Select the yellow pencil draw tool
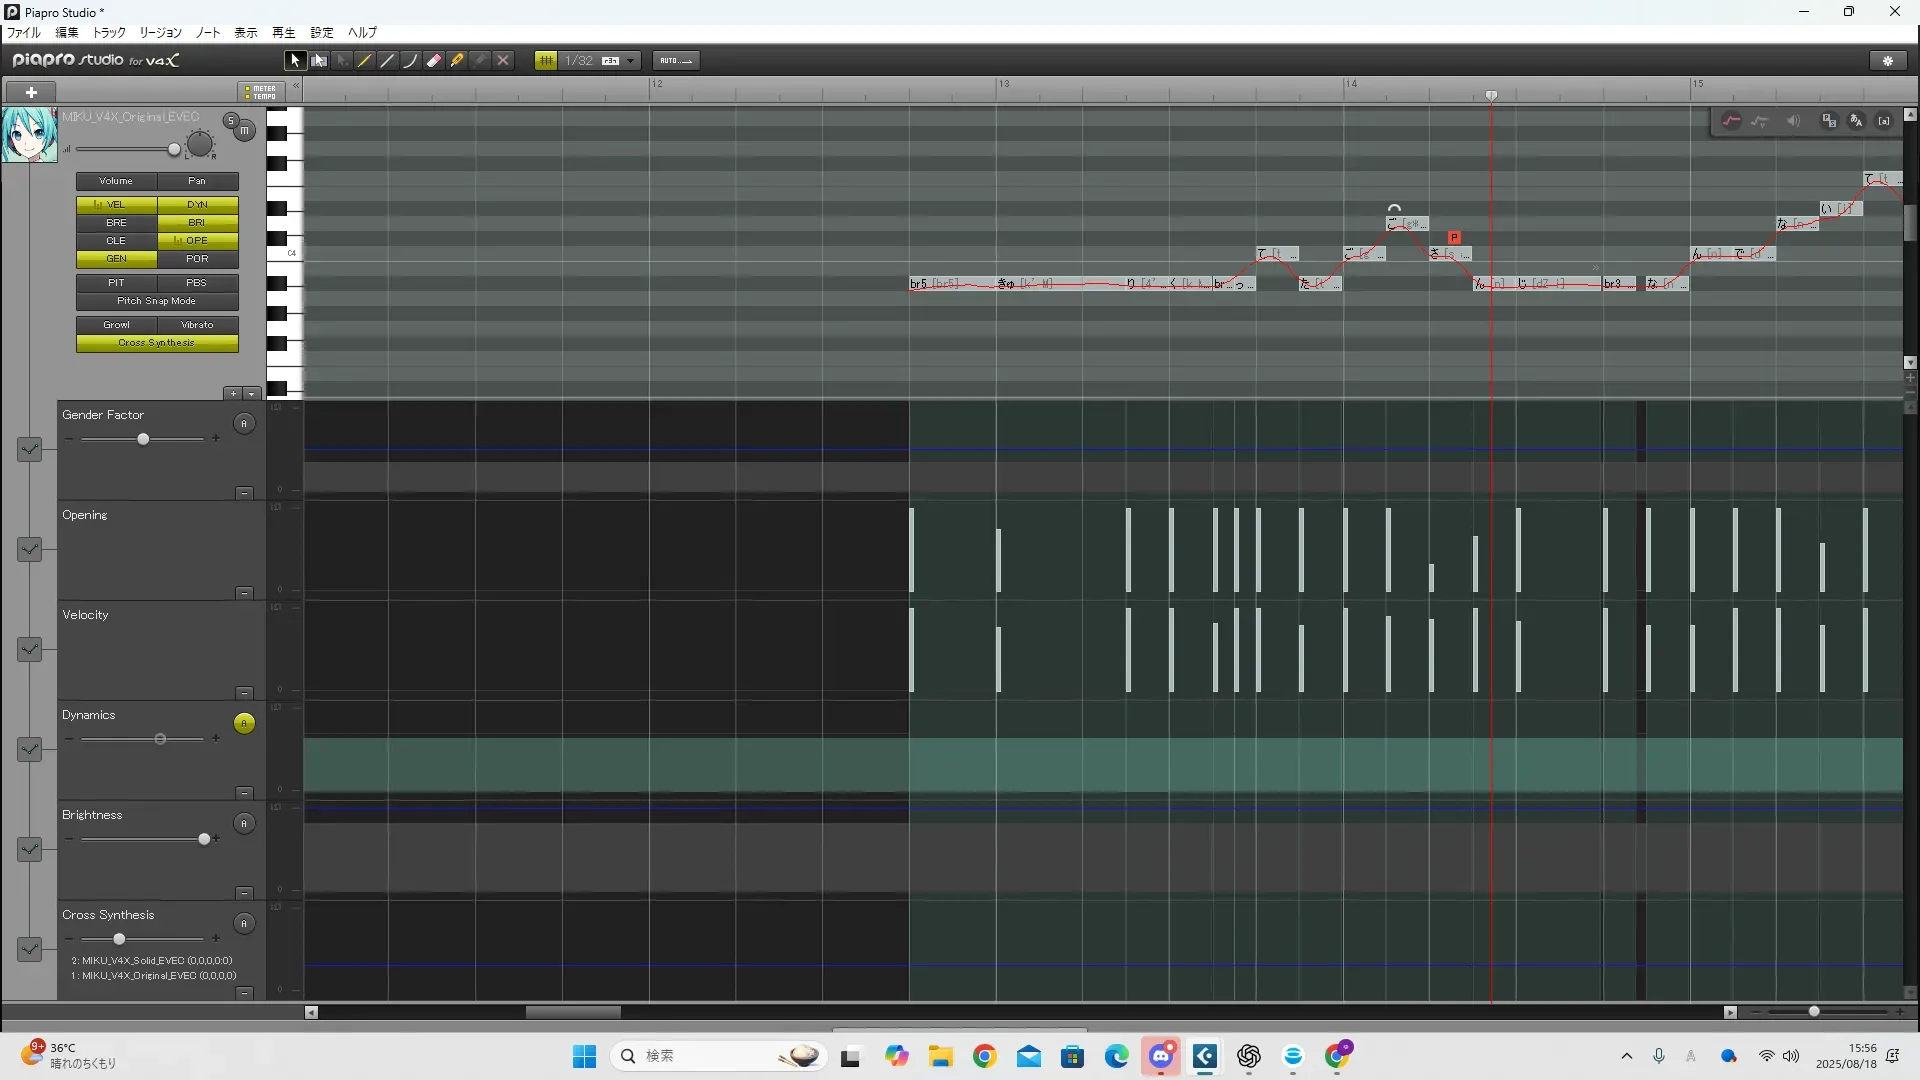The width and height of the screenshot is (1920, 1080). (x=365, y=61)
